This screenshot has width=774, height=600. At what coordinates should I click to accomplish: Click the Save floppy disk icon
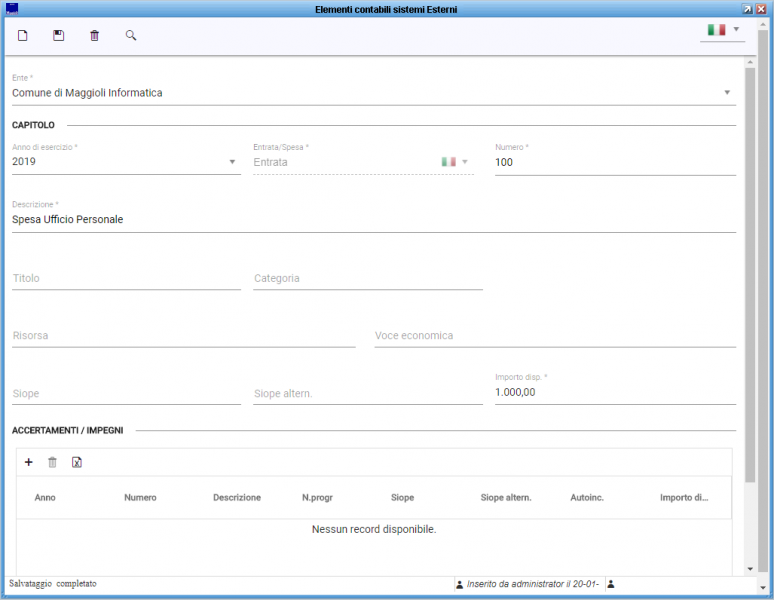click(59, 36)
